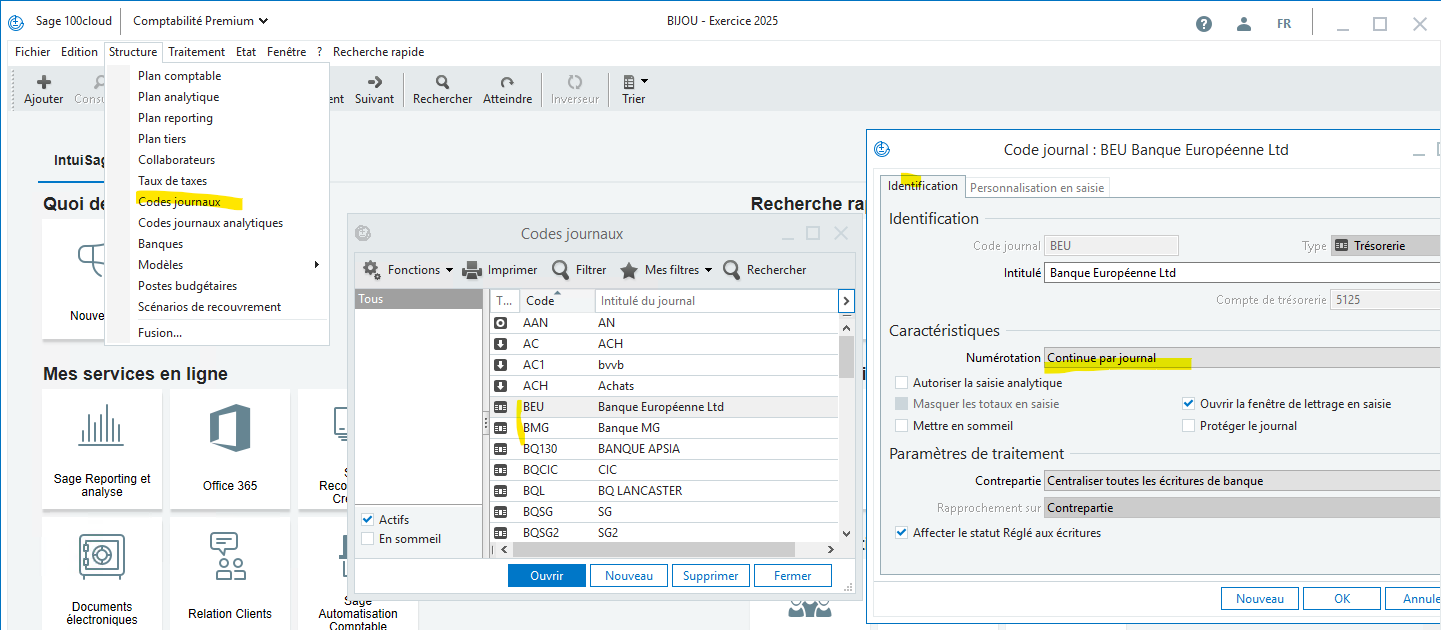Click the column chooser arrow in journal list
Image resolution: width=1441 pixels, height=630 pixels.
click(x=846, y=300)
